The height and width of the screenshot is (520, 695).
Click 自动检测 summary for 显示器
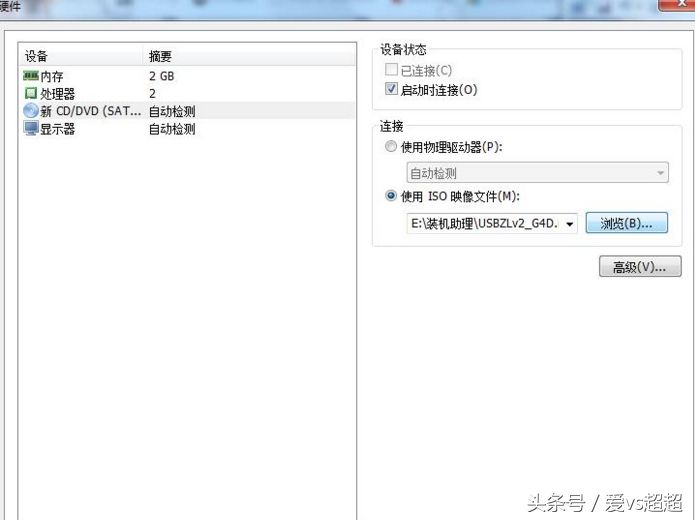point(172,129)
